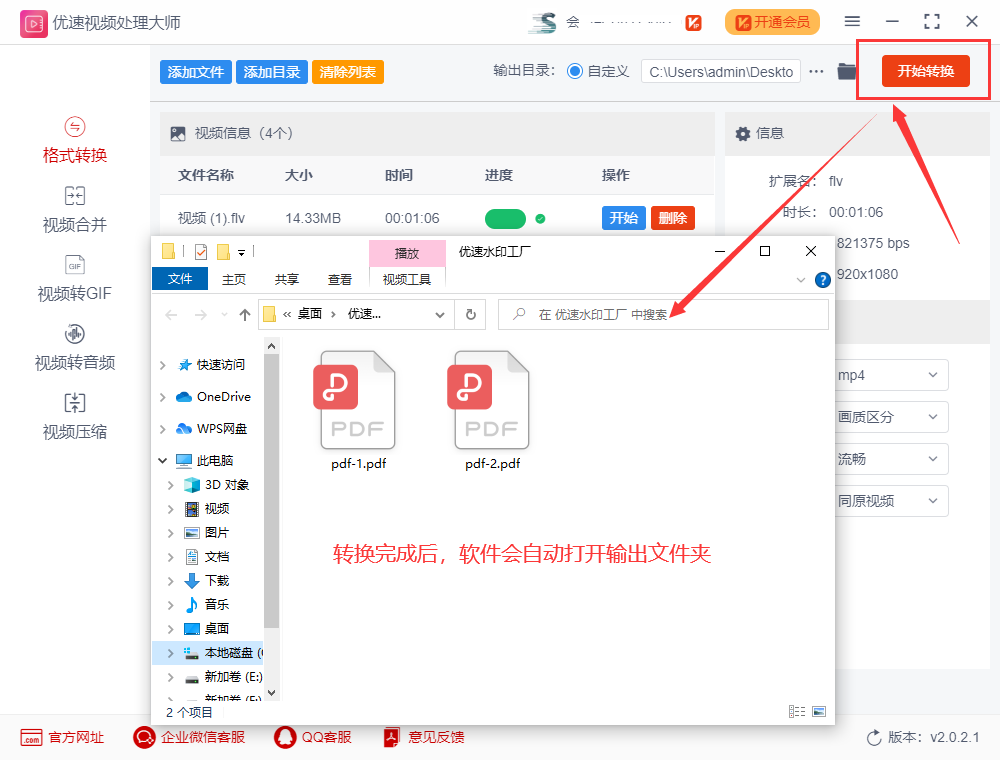Click the version refresh icon near 版本
The height and width of the screenshot is (760, 1000).
pyautogui.click(x=874, y=738)
